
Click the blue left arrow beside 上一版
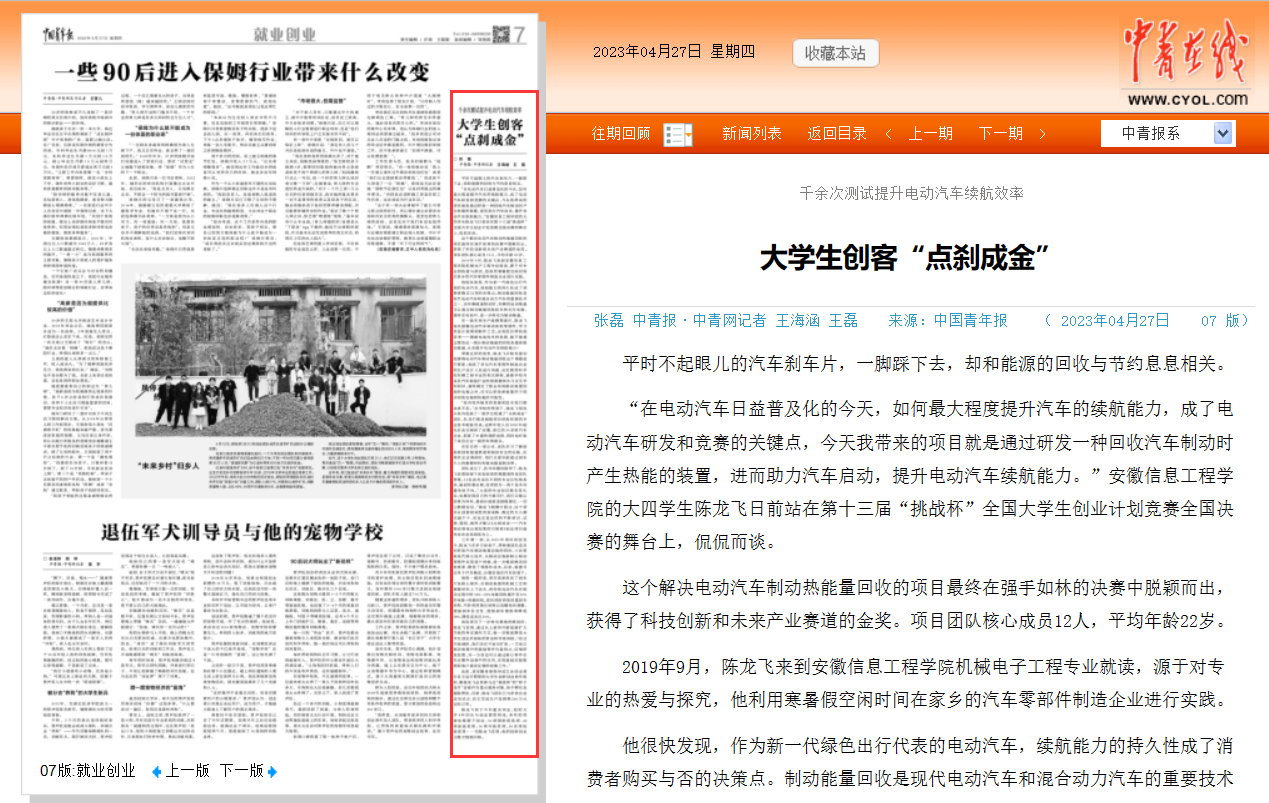tap(156, 771)
